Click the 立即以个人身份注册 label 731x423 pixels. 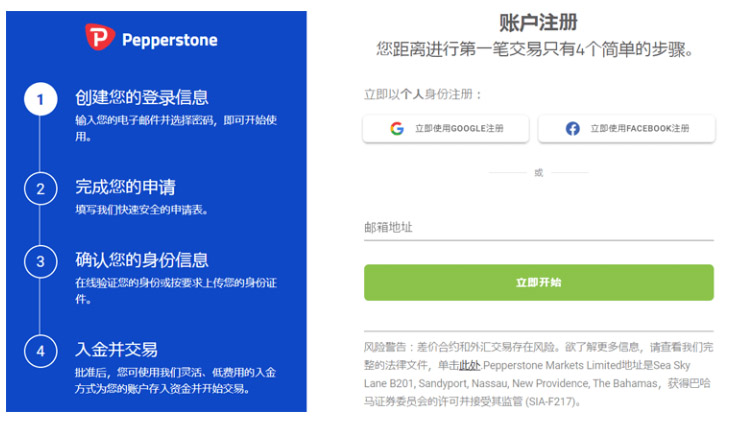[422, 94]
